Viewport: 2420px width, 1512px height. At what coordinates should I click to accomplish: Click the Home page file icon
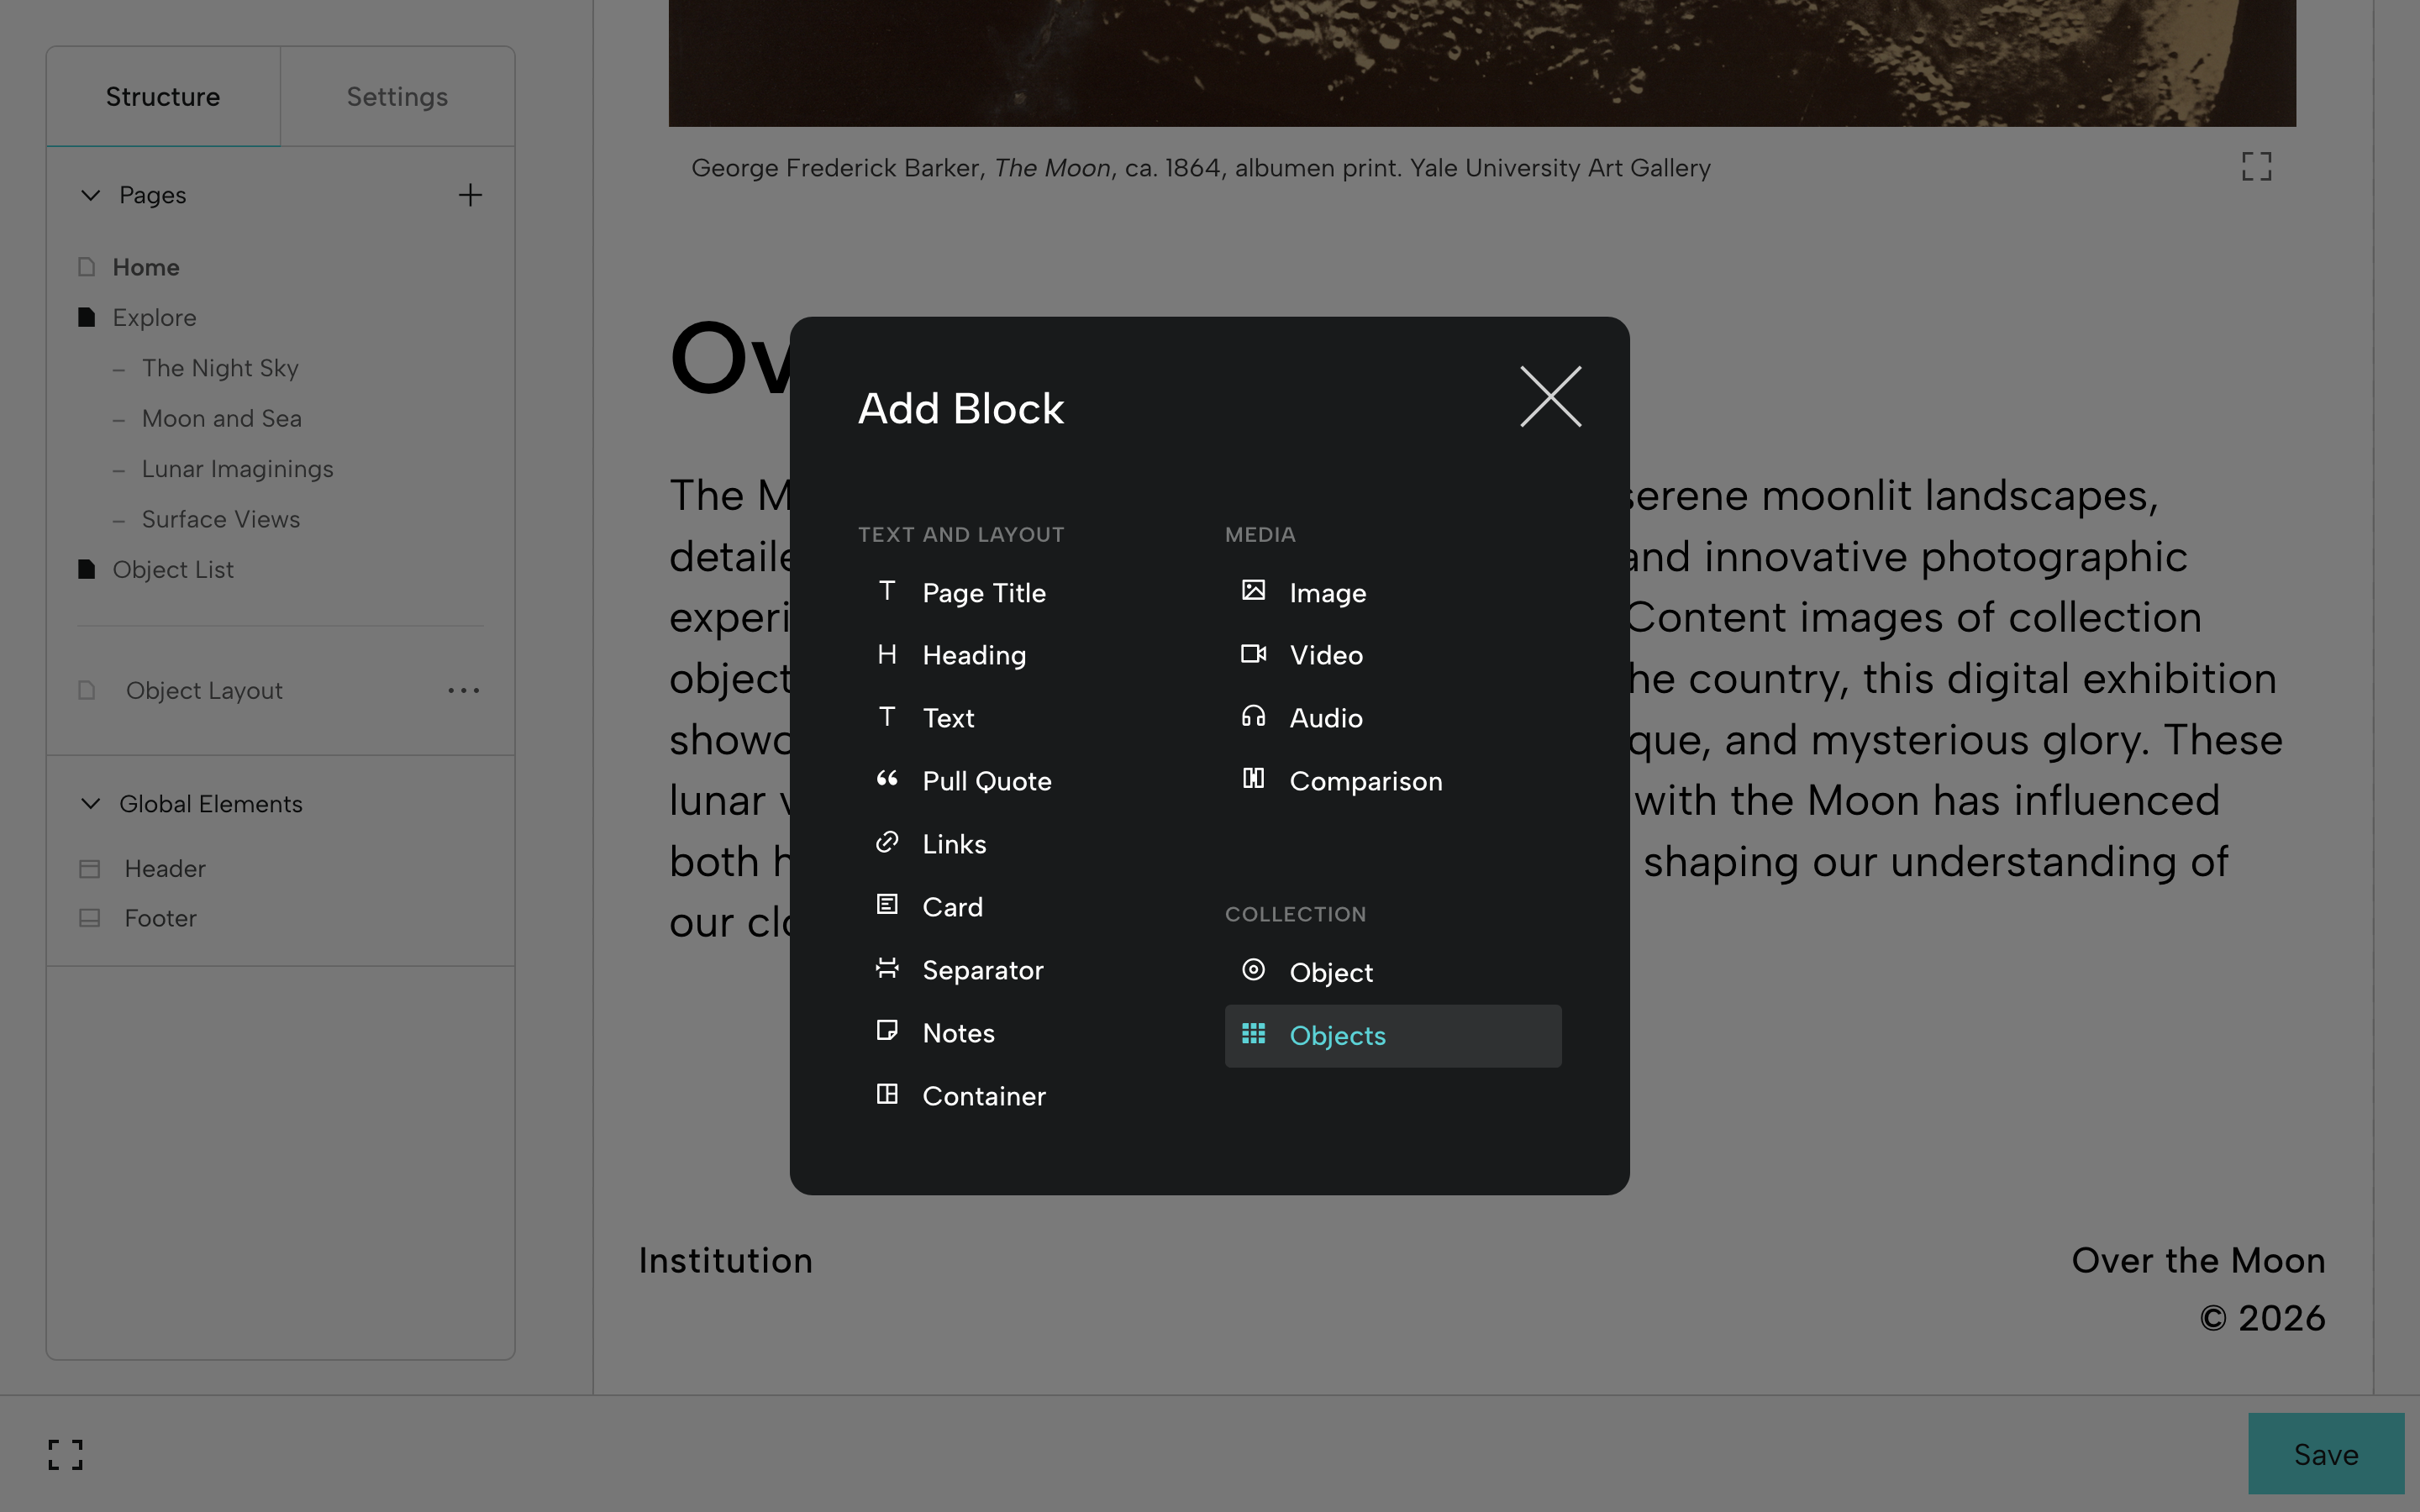[x=87, y=267]
